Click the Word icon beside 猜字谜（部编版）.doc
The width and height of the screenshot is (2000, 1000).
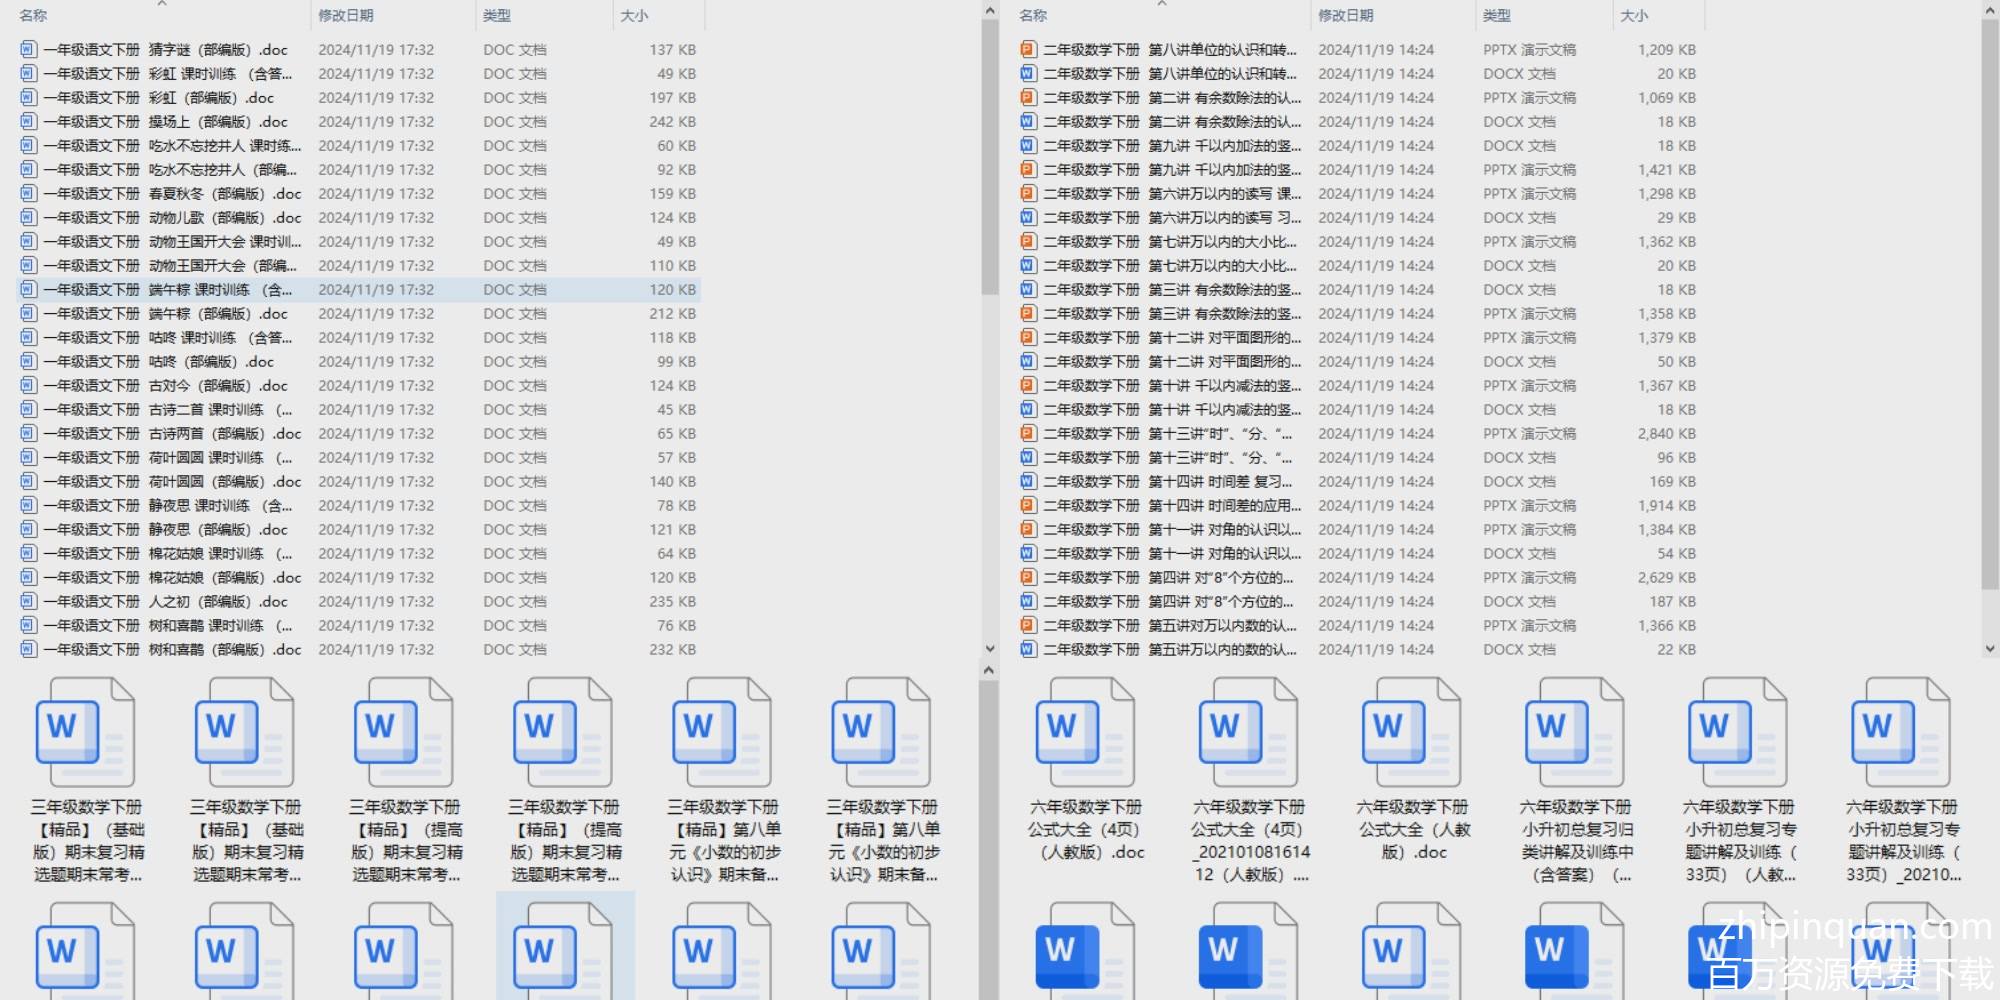pyautogui.click(x=28, y=49)
